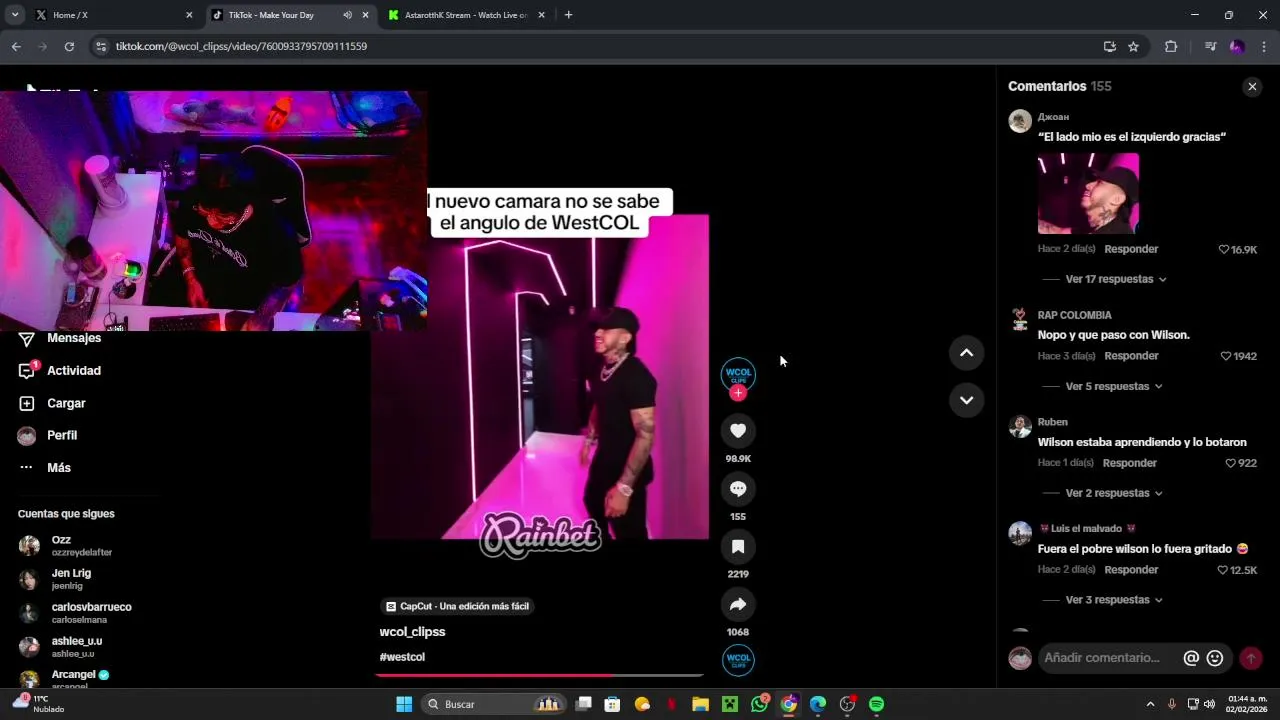Like RAP COLOMBIA's comment heart

tap(1226, 356)
